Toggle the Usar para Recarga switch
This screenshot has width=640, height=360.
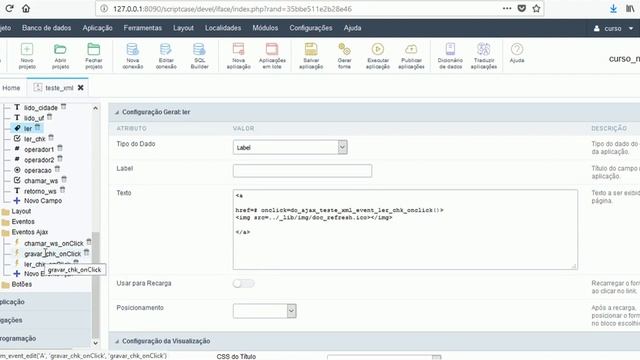[x=244, y=283]
